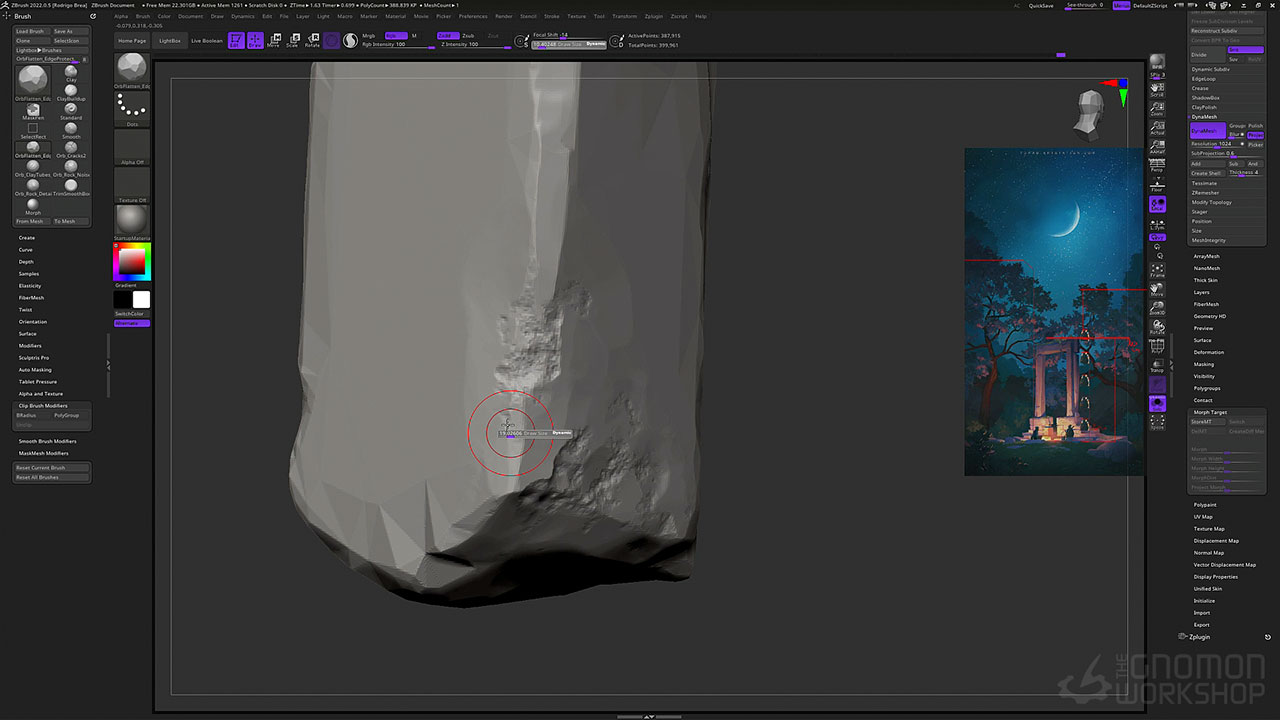Switch to Scale gizmo mode
1280x720 pixels.
coord(292,41)
